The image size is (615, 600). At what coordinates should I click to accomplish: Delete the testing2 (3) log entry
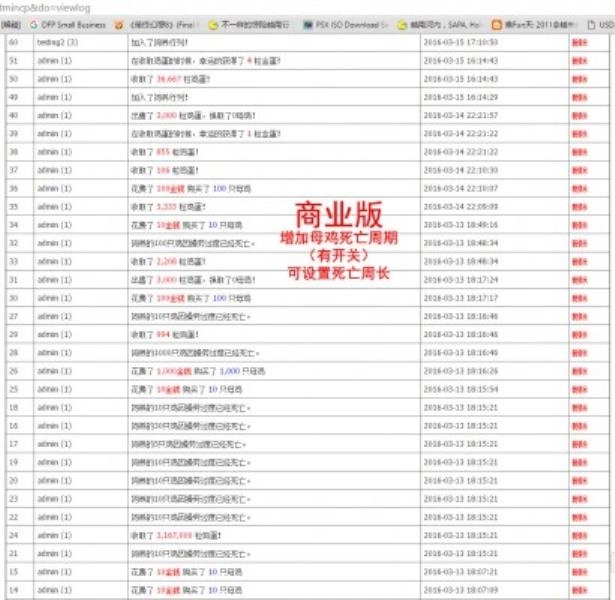coord(579,43)
